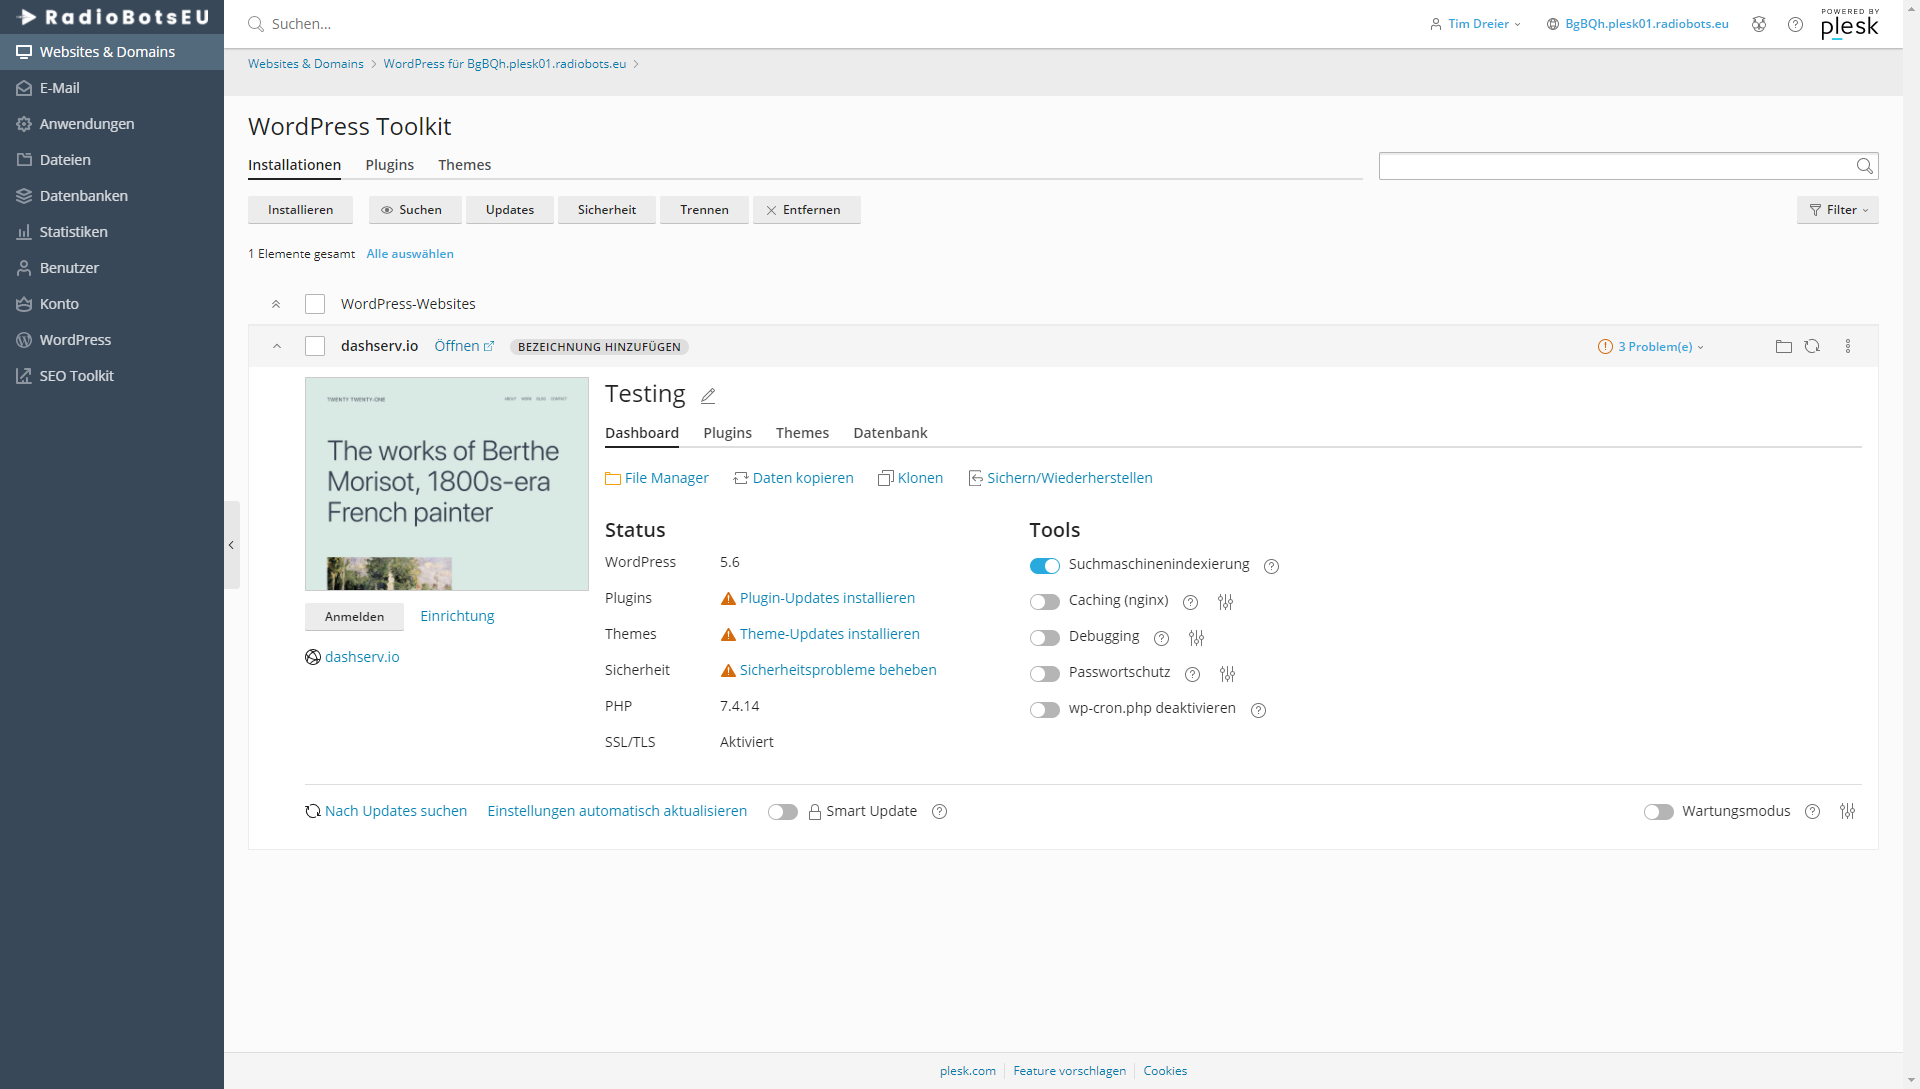Open Datenbanken sidebar entry
Image resolution: width=1920 pixels, height=1089 pixels.
pos(112,196)
